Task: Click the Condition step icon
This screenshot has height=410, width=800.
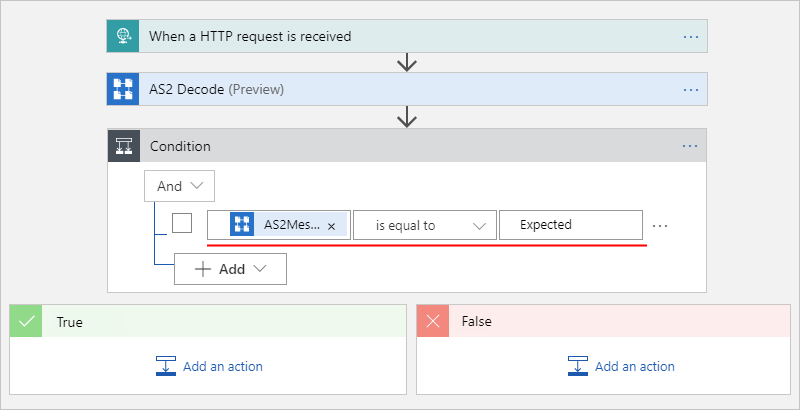Action: pyautogui.click(x=123, y=146)
